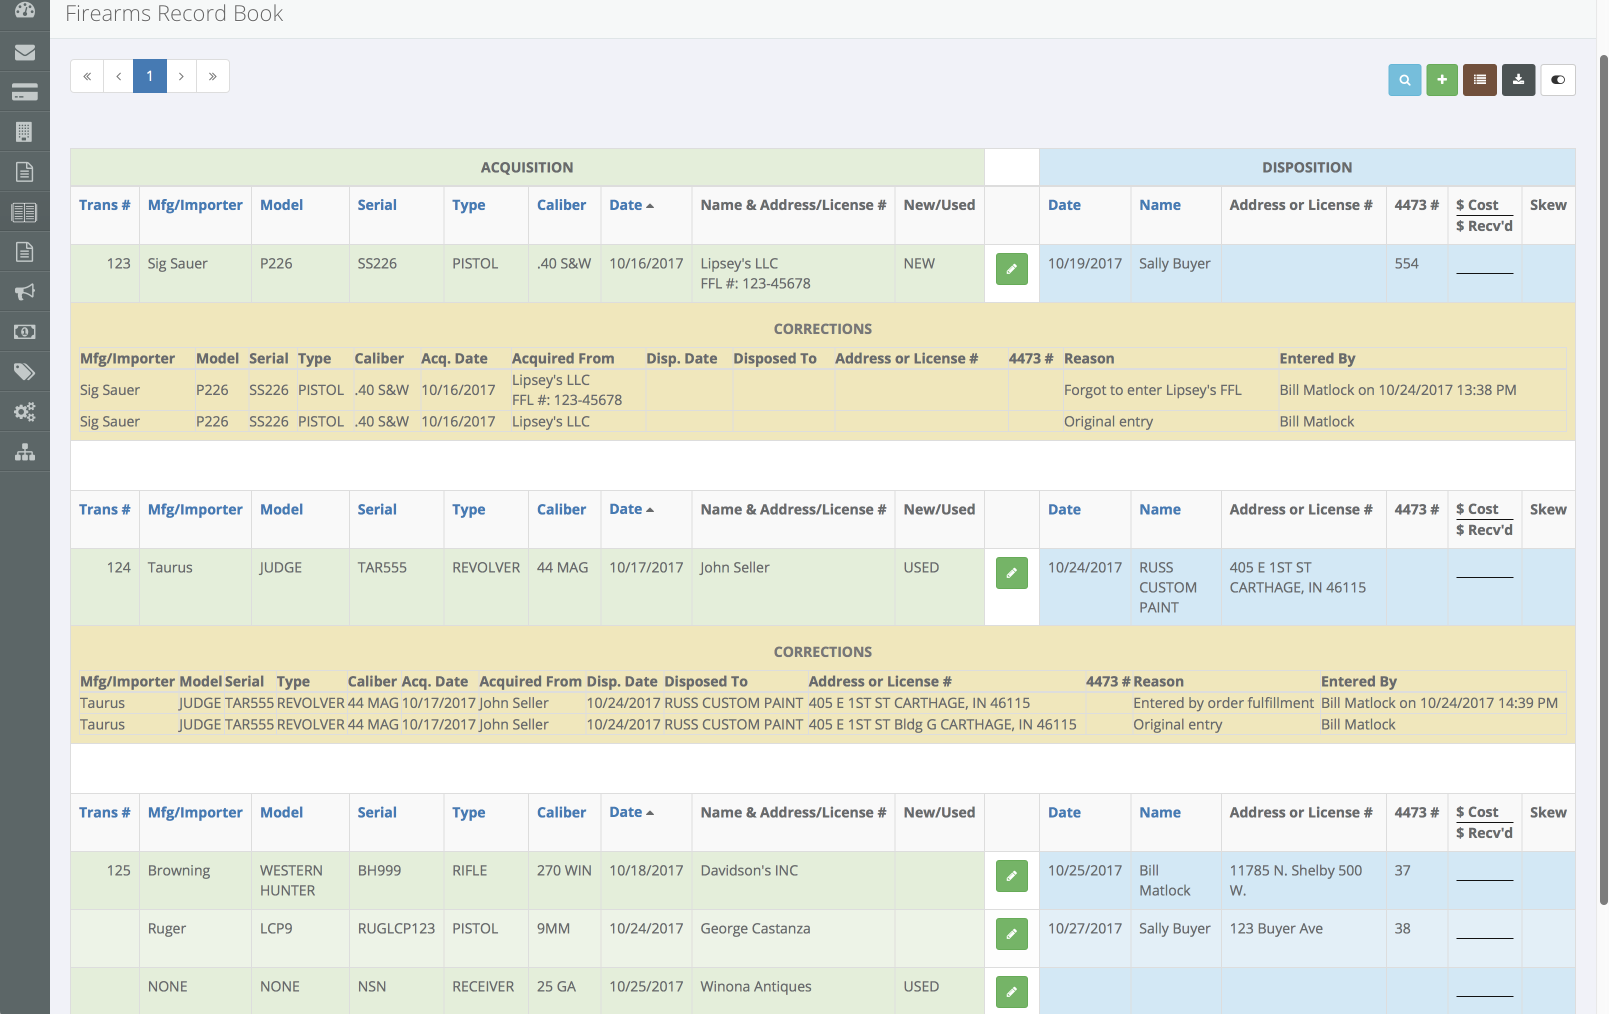Click the 'Firearms Record Book' page title
This screenshot has height=1014, width=1609.
pos(174,14)
